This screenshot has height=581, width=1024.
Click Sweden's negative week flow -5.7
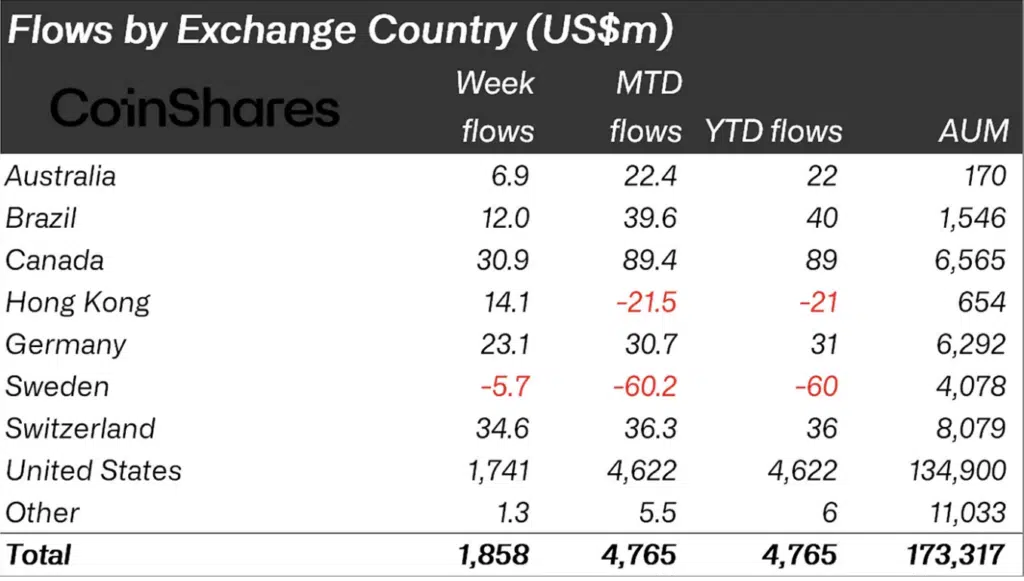coord(503,386)
